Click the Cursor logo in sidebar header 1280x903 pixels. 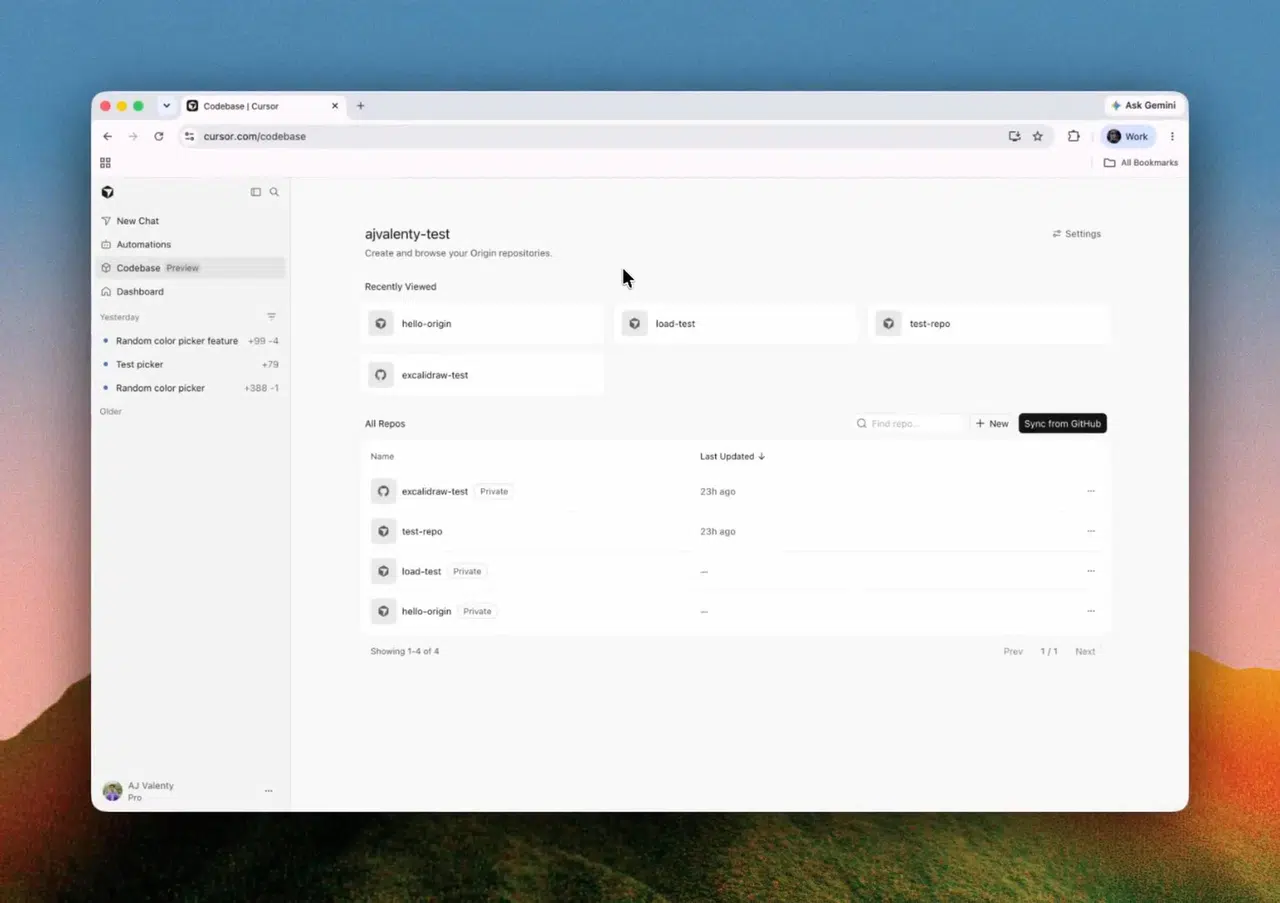pos(108,192)
